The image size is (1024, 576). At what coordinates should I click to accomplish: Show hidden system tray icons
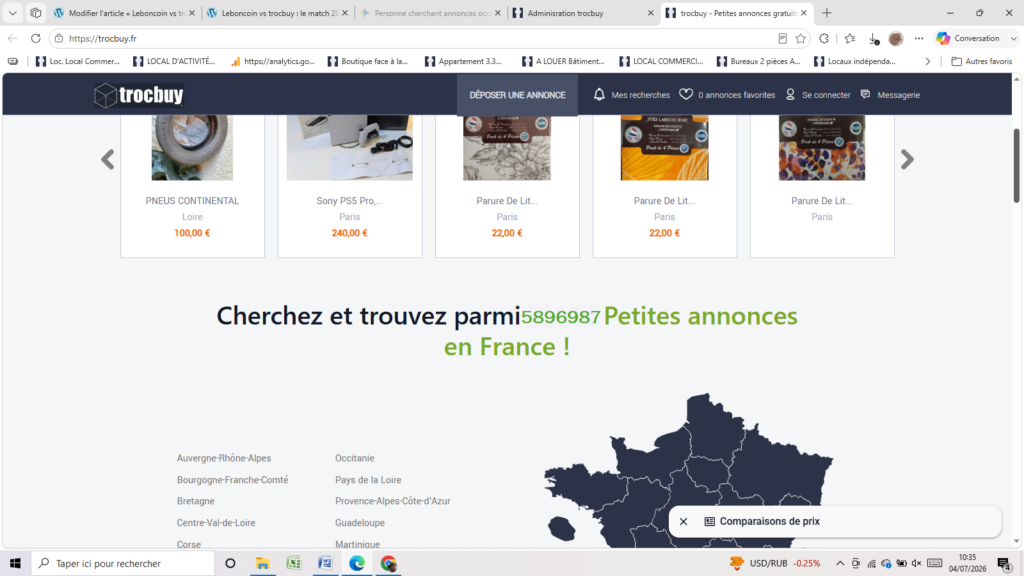[x=840, y=563]
